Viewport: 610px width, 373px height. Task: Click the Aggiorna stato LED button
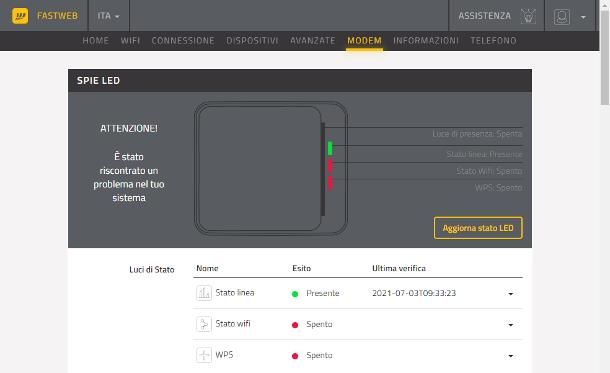point(478,228)
